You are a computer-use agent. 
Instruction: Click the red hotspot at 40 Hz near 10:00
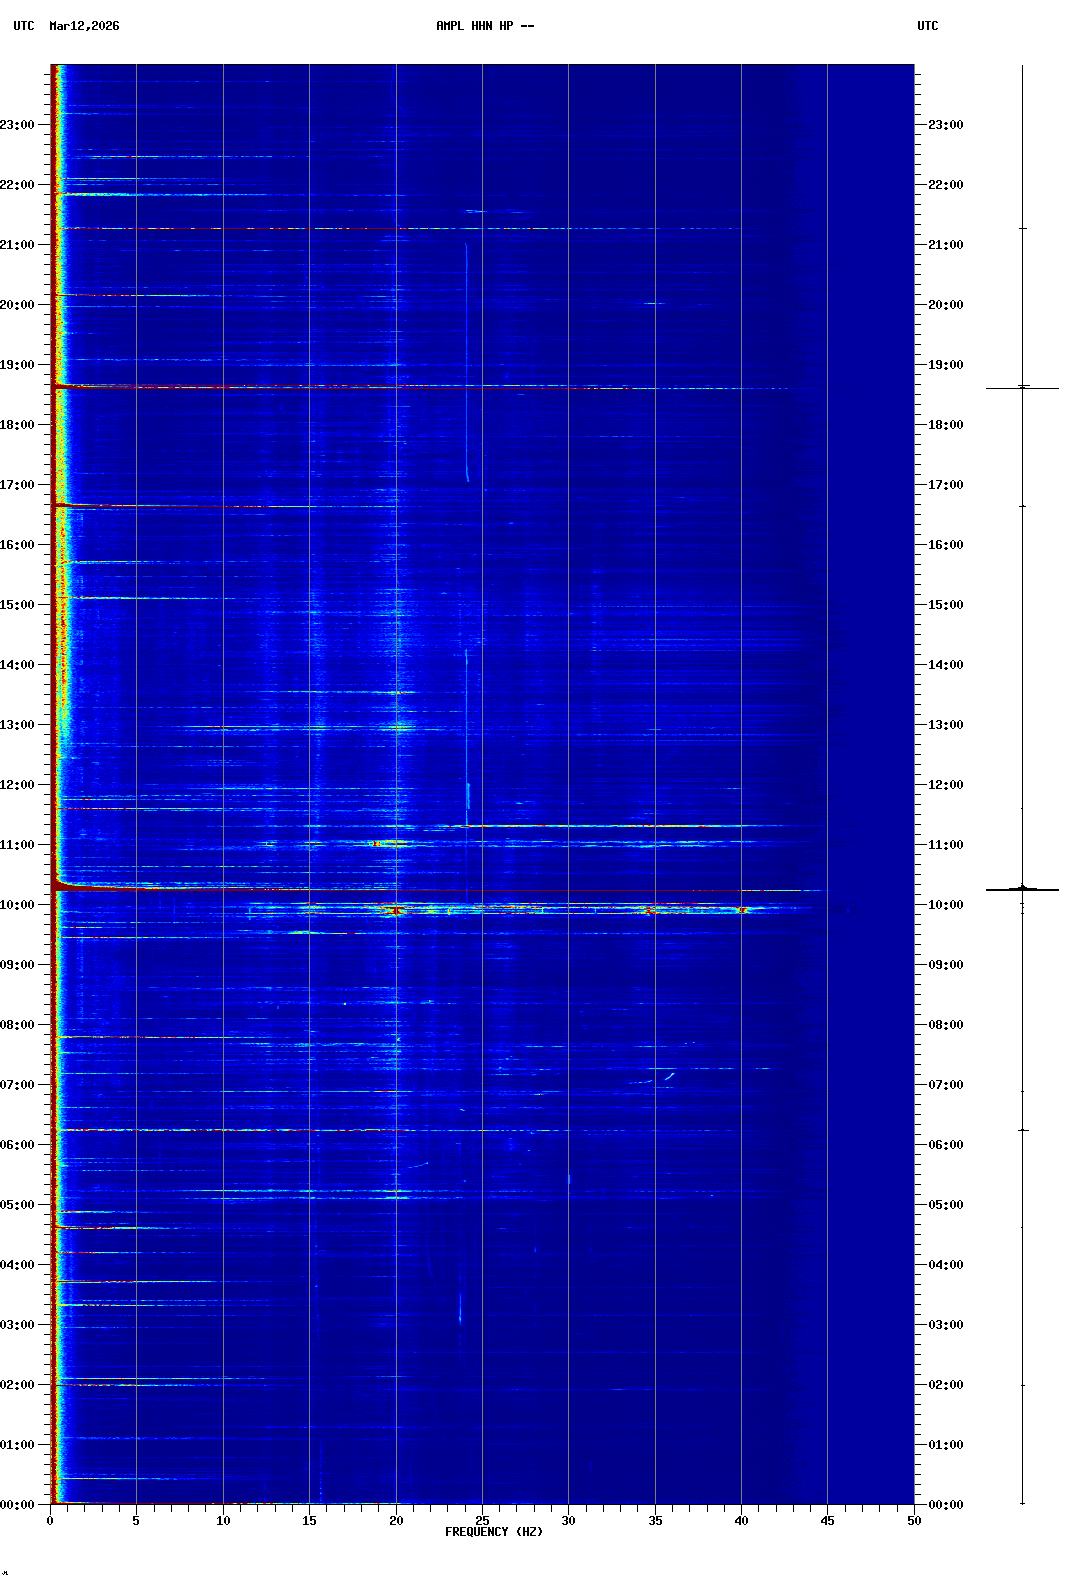[x=741, y=910]
